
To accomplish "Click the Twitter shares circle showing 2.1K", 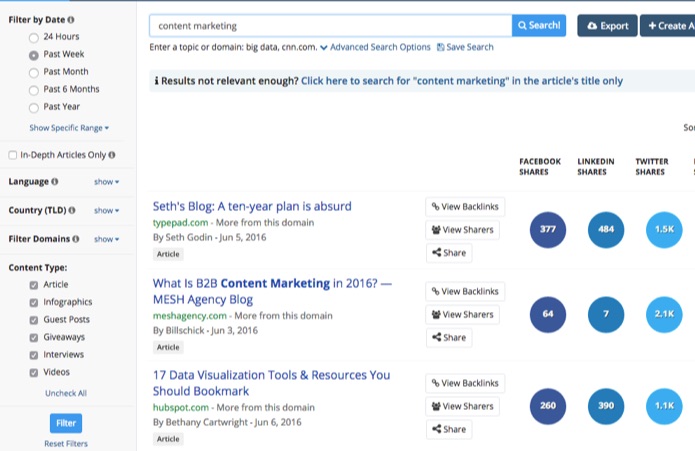I will click(664, 314).
